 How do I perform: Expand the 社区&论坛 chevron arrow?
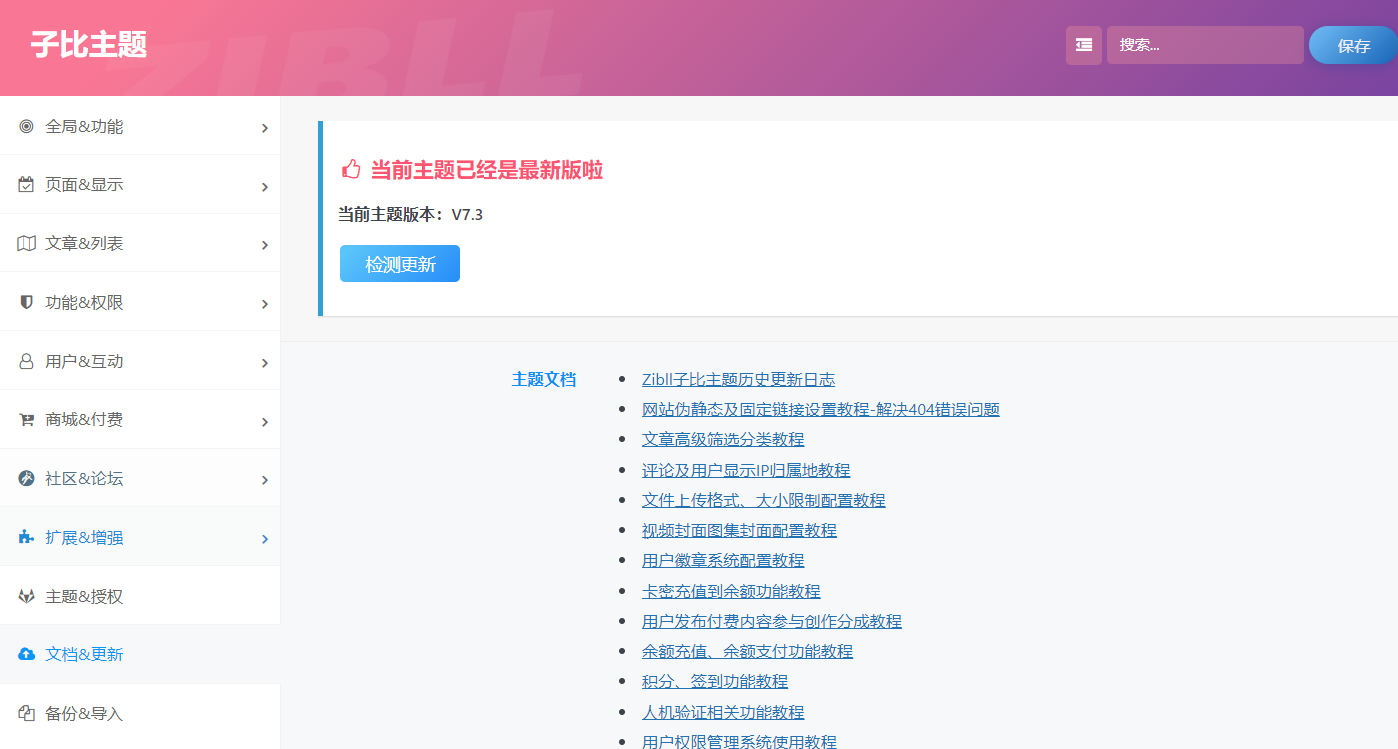(264, 480)
